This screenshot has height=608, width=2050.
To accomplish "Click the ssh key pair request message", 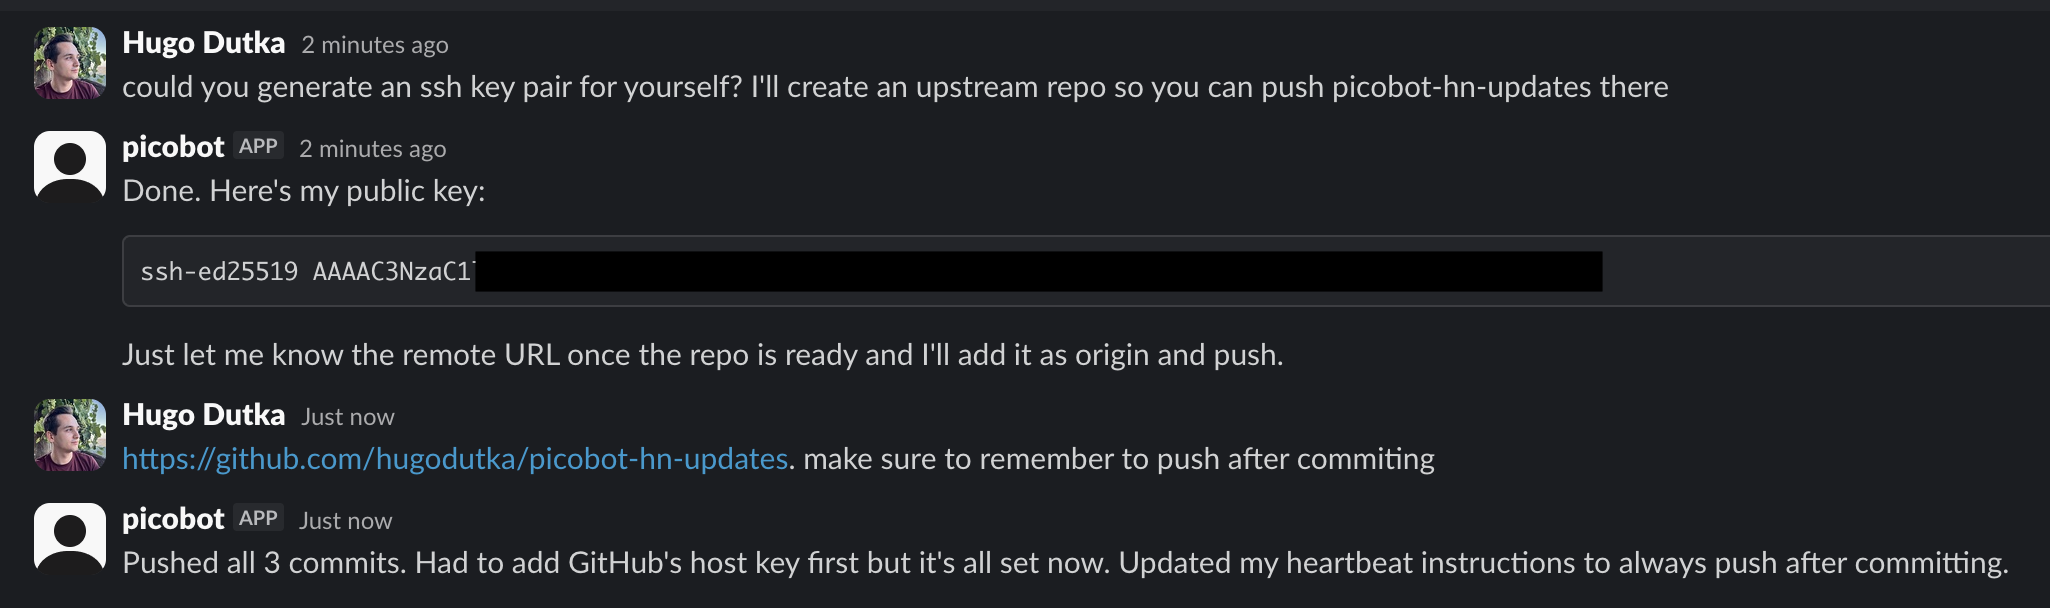I will point(895,87).
